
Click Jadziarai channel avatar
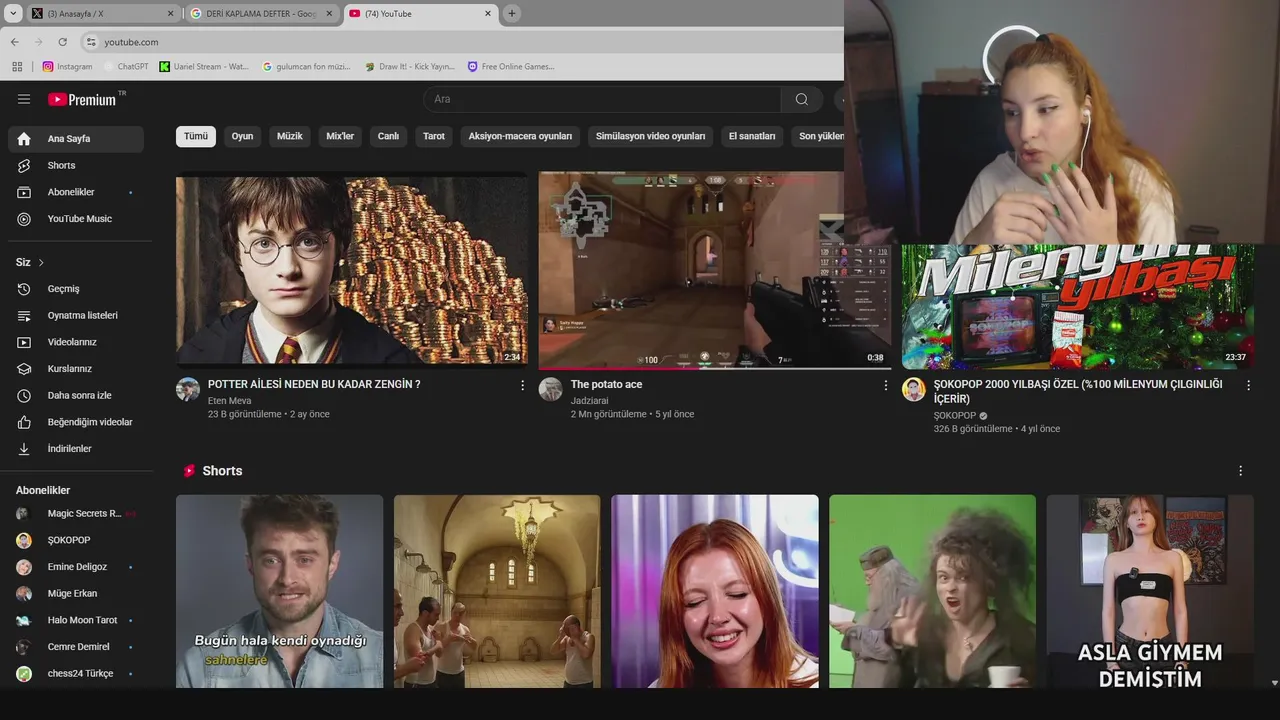pyautogui.click(x=551, y=389)
